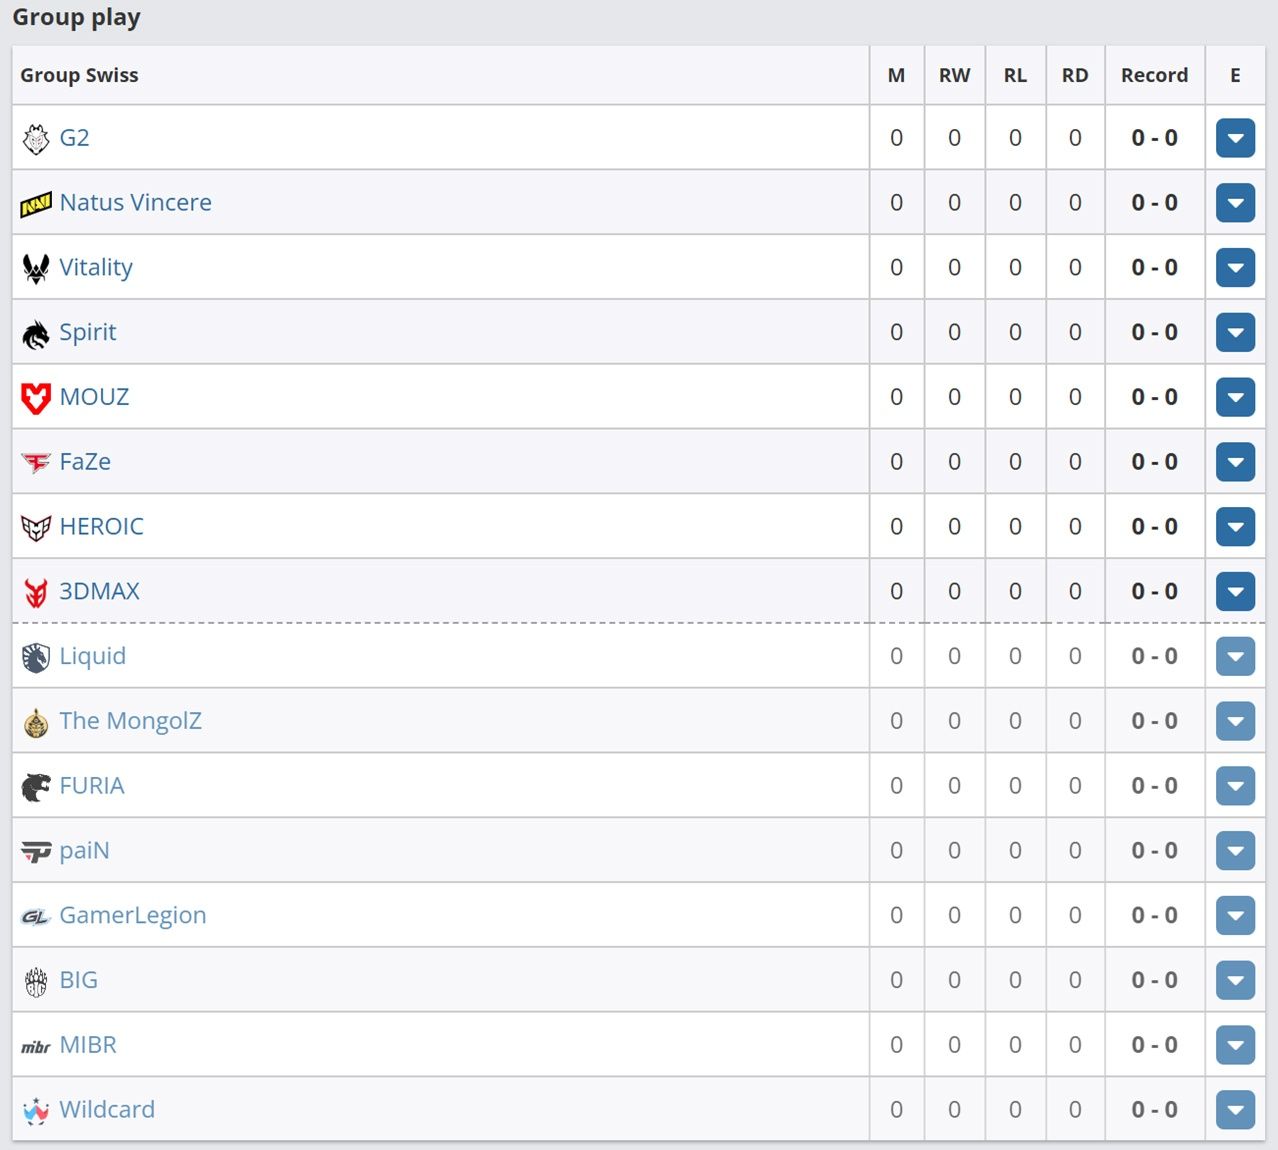Open the HEROIC team page link
This screenshot has width=1278, height=1150.
pyautogui.click(x=101, y=526)
